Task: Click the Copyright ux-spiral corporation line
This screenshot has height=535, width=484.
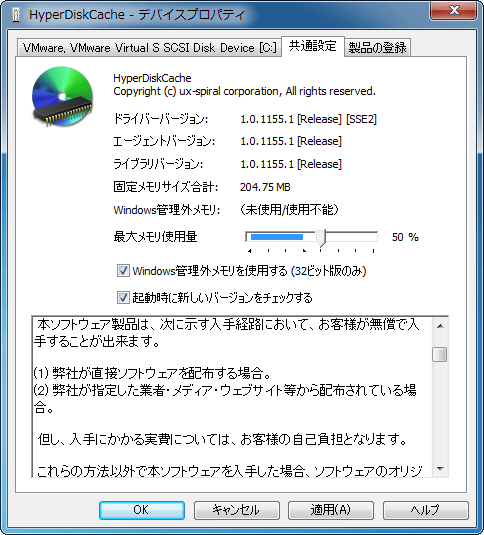Action: (x=244, y=91)
